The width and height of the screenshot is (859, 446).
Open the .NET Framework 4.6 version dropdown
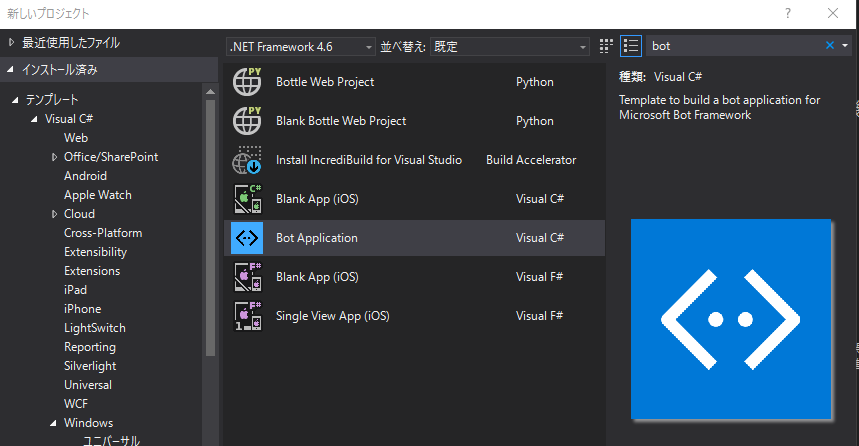301,47
